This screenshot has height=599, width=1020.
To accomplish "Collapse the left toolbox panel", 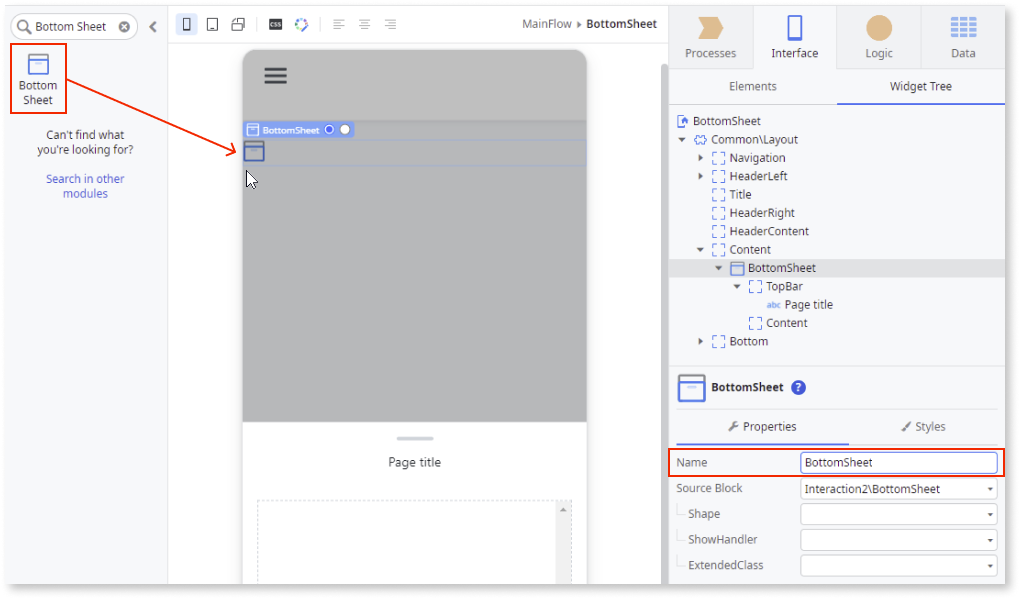I will [x=153, y=27].
